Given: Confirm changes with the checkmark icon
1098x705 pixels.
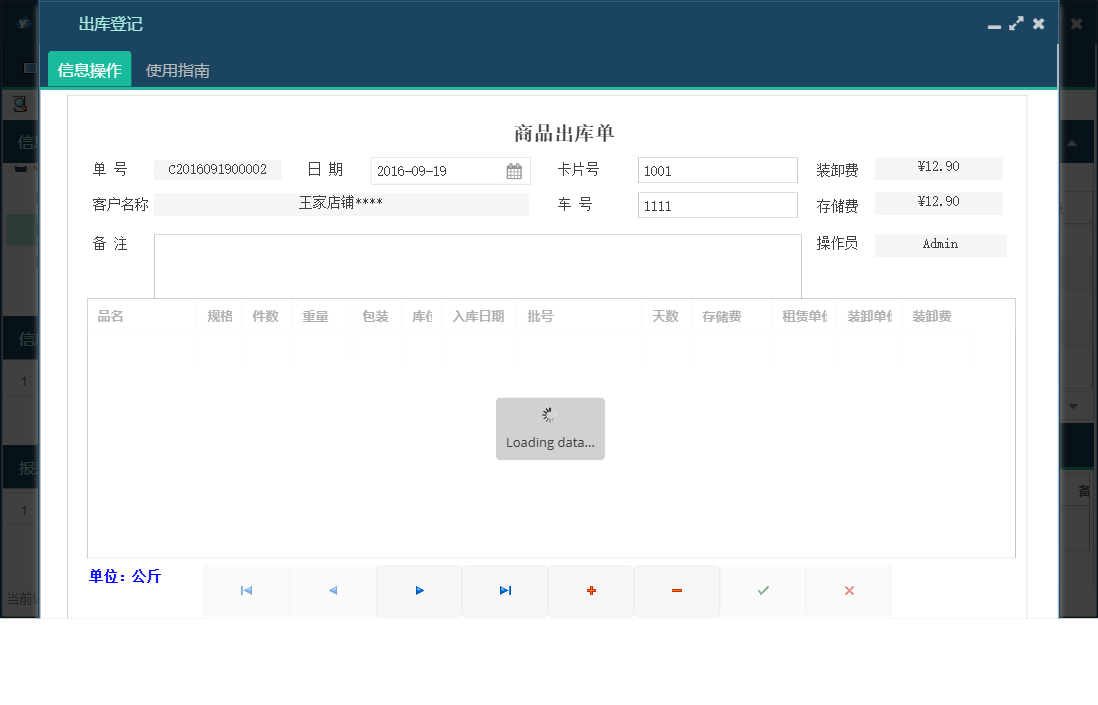Looking at the screenshot, I should click(x=762, y=590).
